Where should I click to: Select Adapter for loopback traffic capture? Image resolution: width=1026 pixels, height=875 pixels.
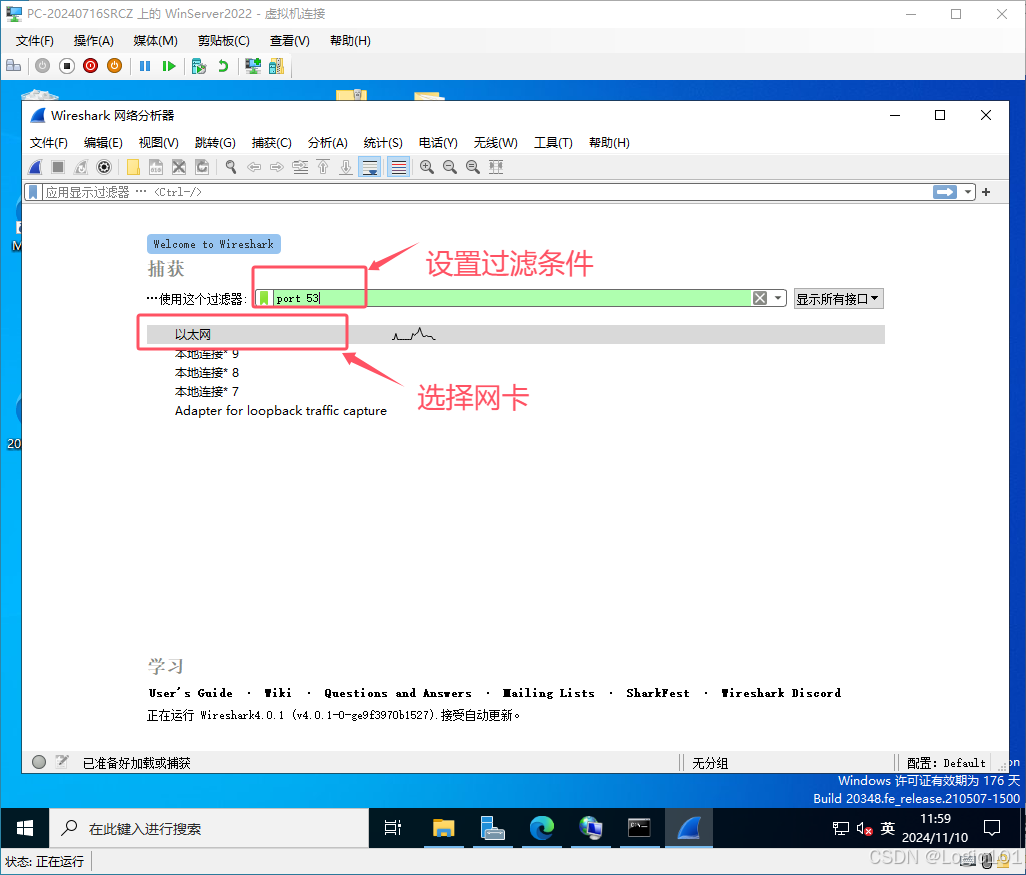pyautogui.click(x=281, y=410)
